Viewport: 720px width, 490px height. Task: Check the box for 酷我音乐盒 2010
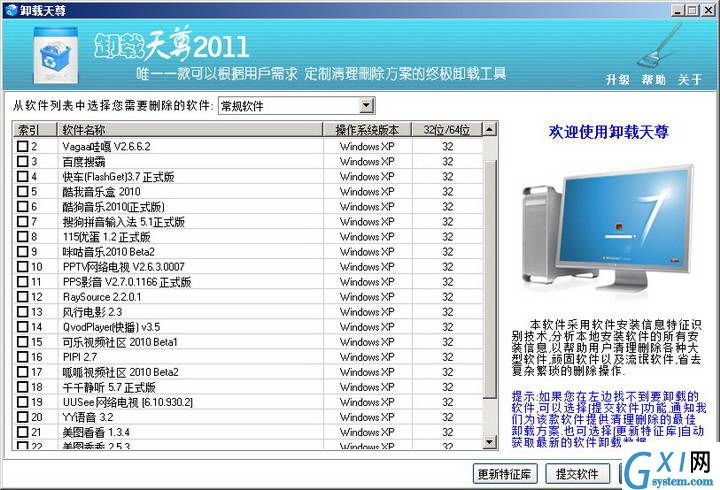point(22,191)
